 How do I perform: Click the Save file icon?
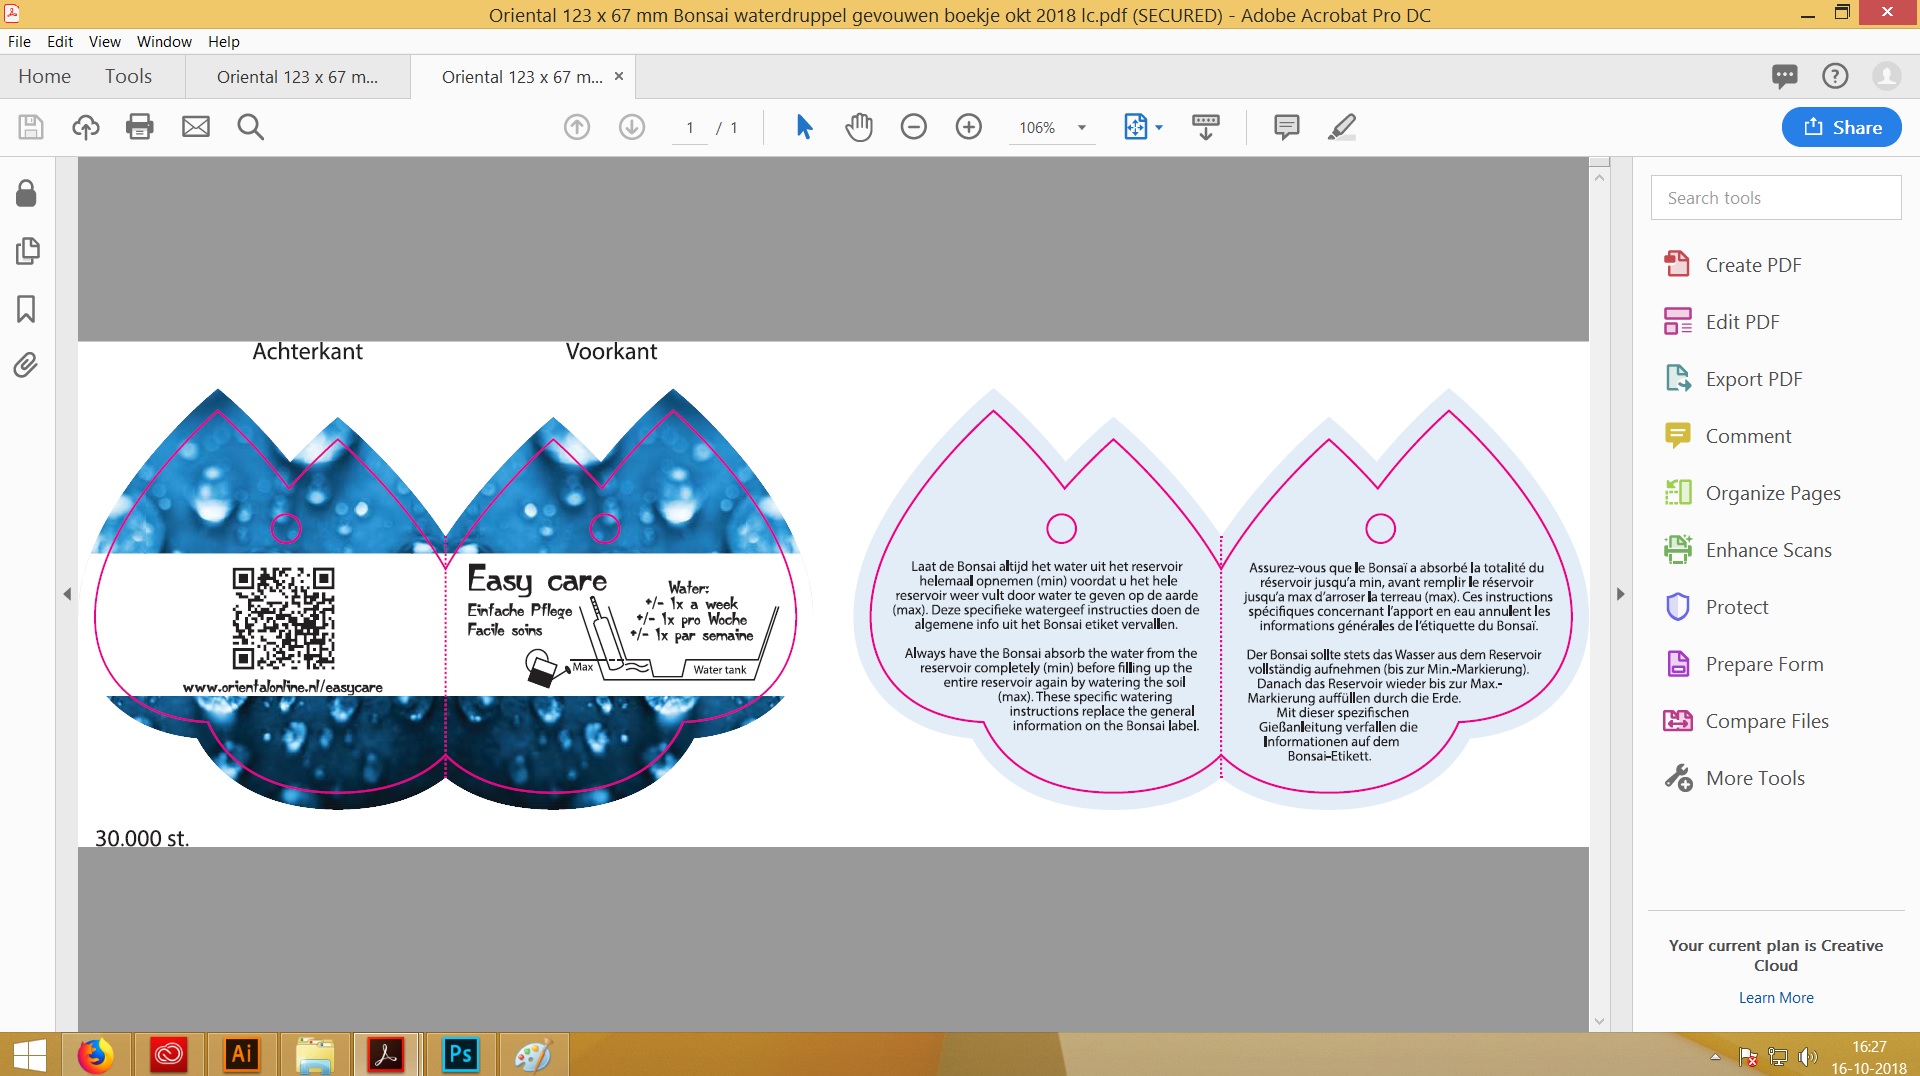(x=31, y=127)
